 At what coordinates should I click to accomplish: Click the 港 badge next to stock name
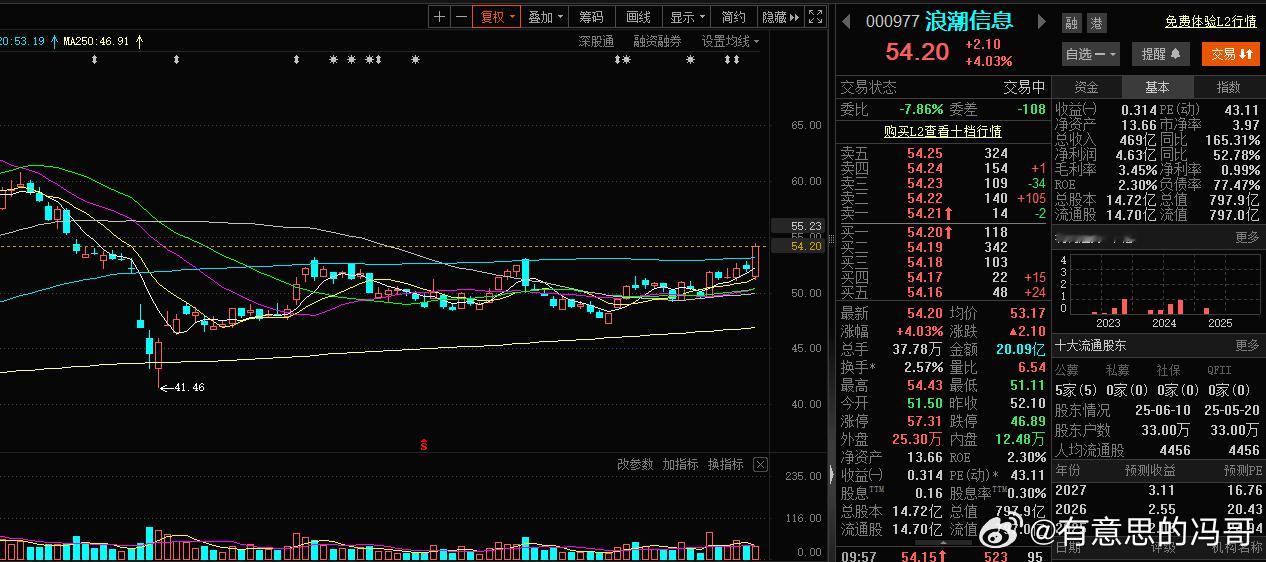click(1097, 23)
